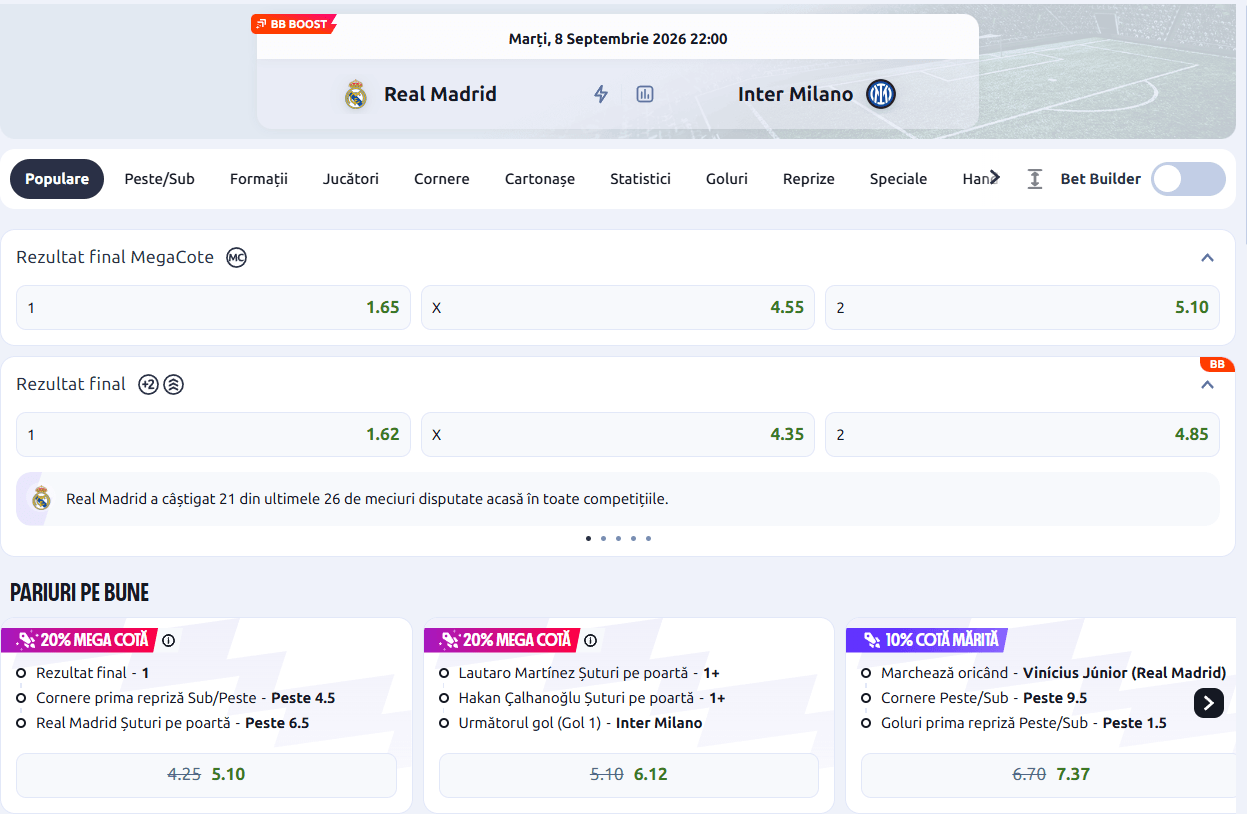Open info icon of the Rezultat final 1 mega cota card

(x=168, y=640)
